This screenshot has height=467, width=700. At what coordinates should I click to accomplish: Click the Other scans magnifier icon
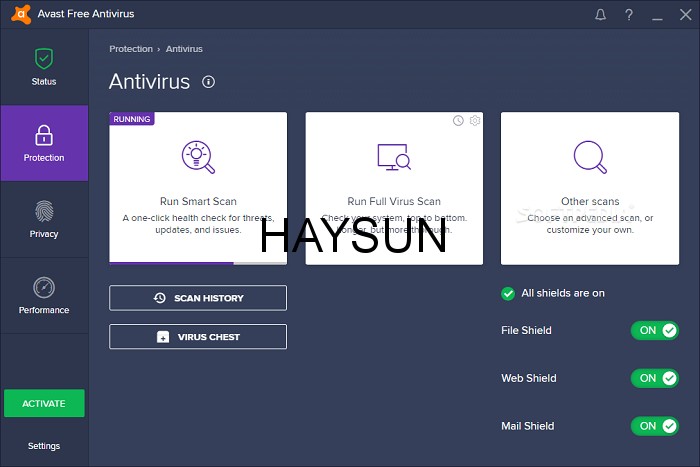pyautogui.click(x=590, y=157)
